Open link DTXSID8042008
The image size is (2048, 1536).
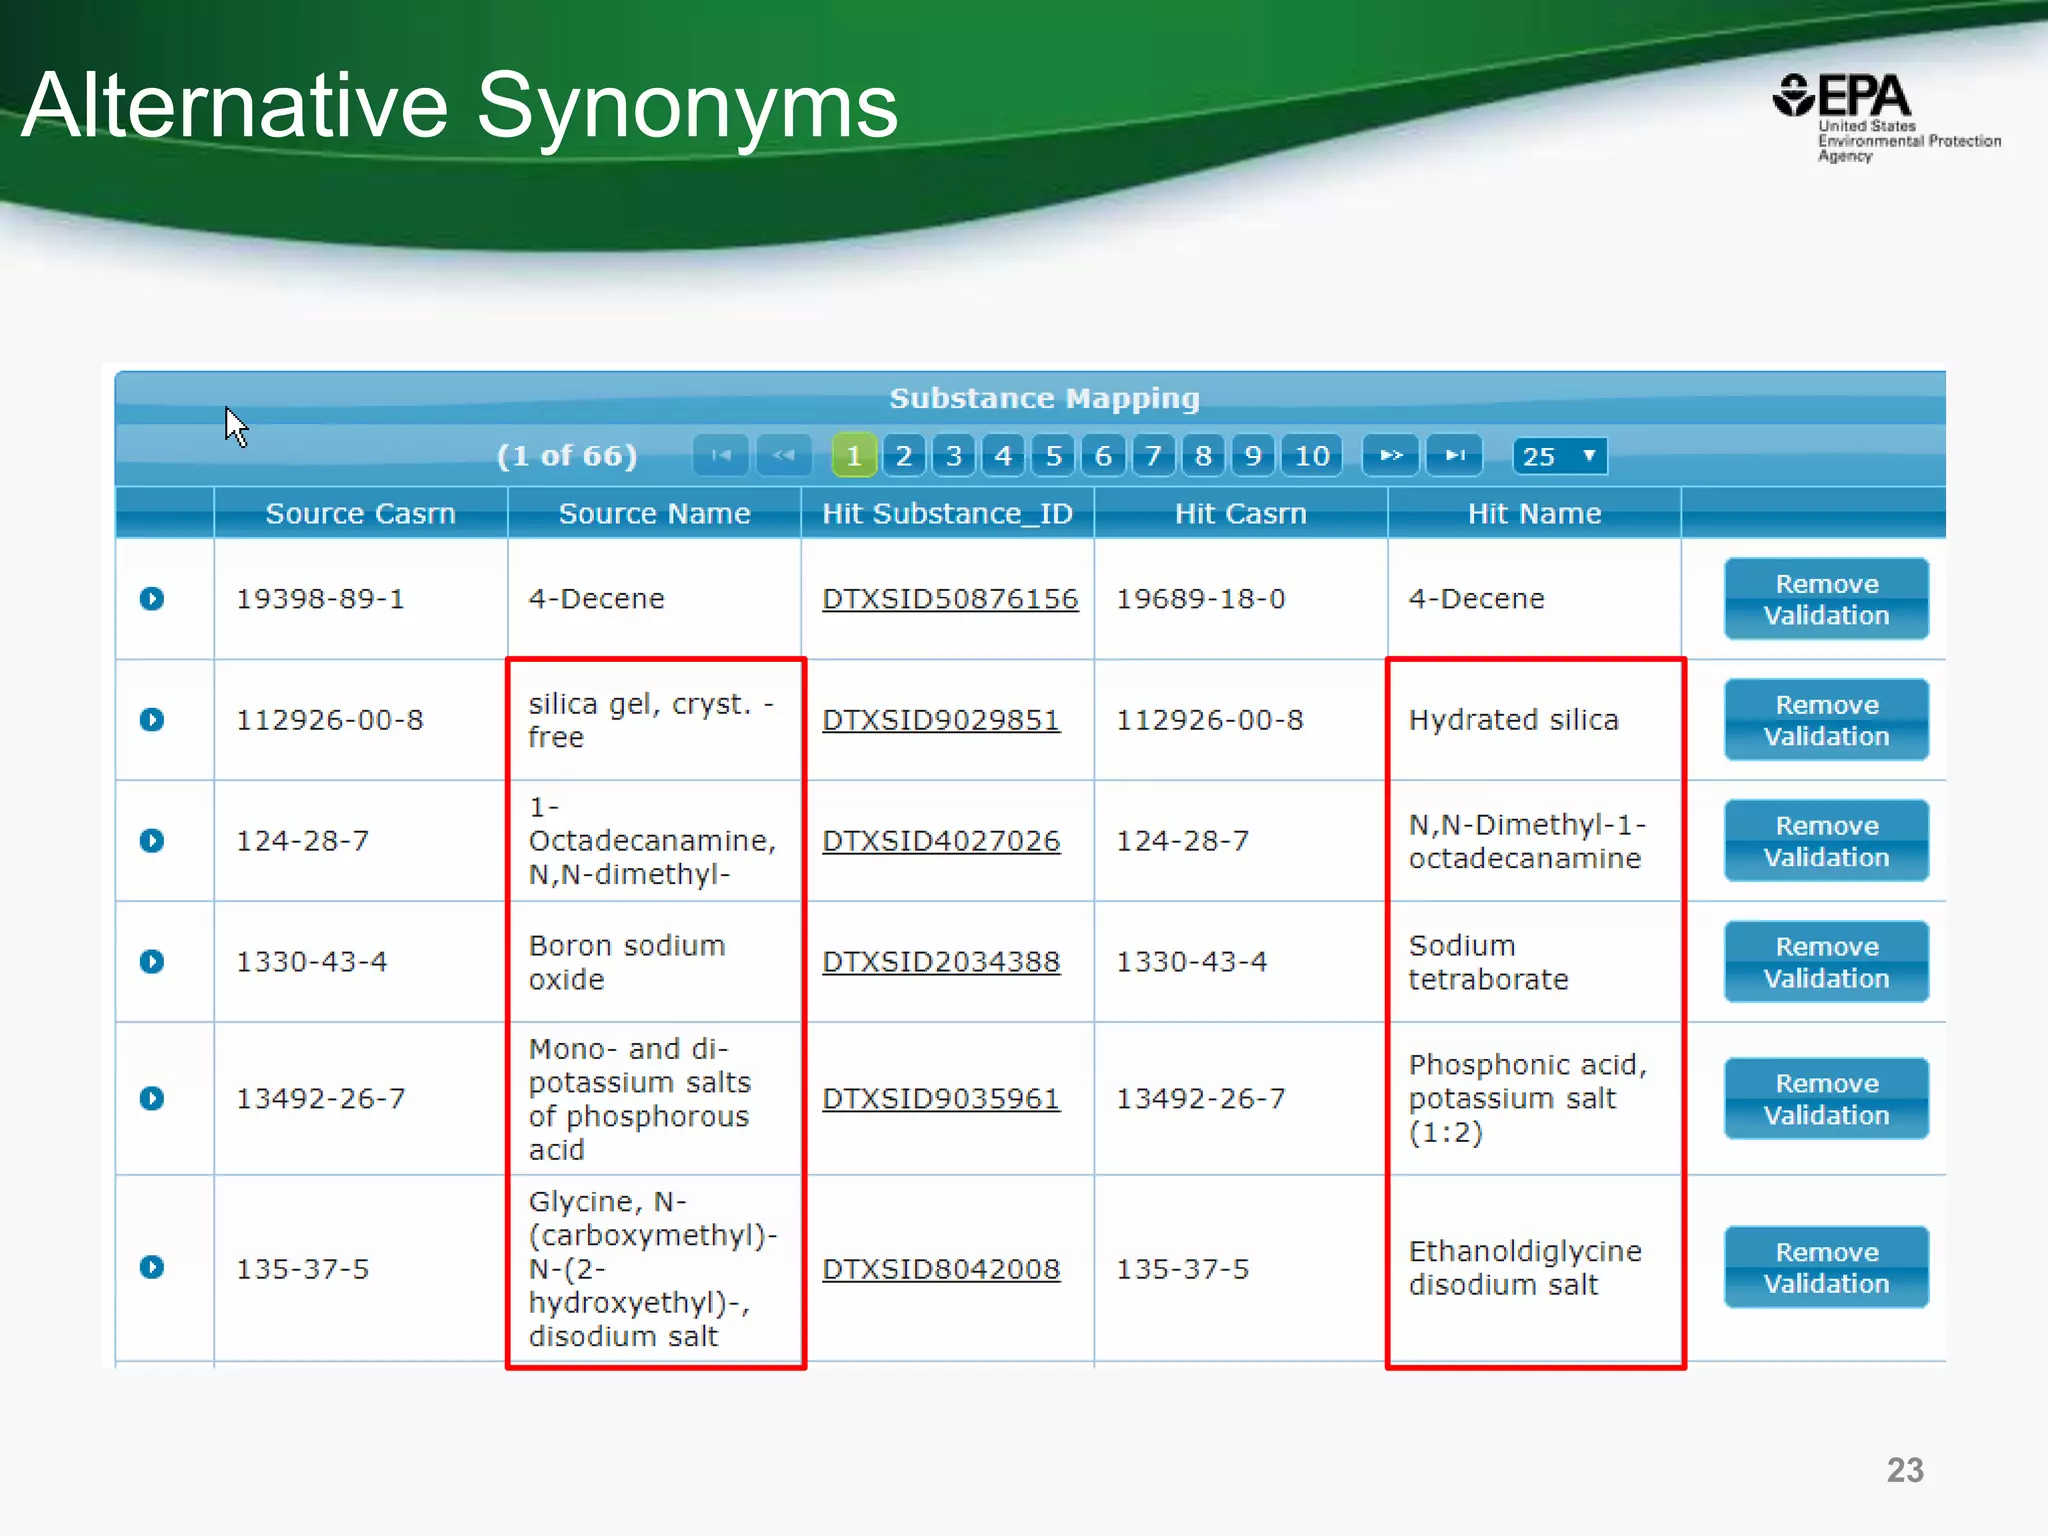pyautogui.click(x=941, y=1269)
